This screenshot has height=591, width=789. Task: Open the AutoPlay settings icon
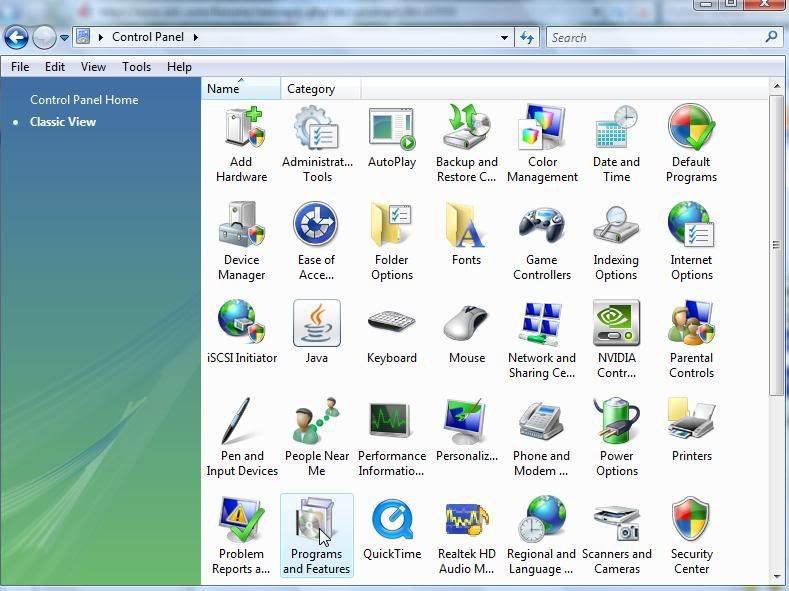coord(391,138)
